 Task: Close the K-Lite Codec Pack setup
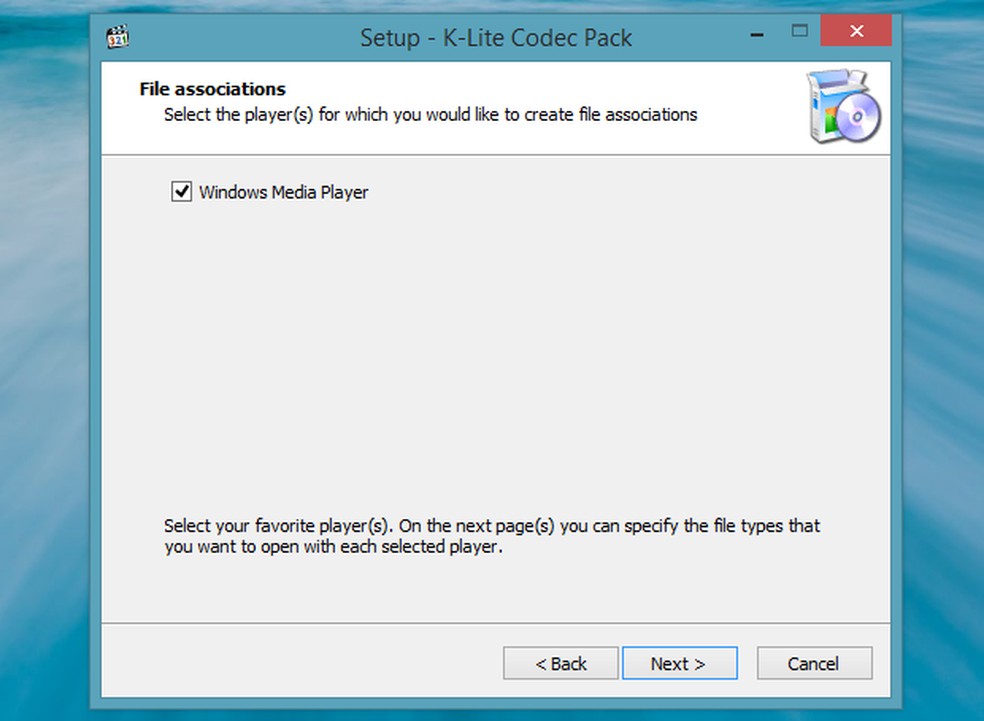pos(856,31)
